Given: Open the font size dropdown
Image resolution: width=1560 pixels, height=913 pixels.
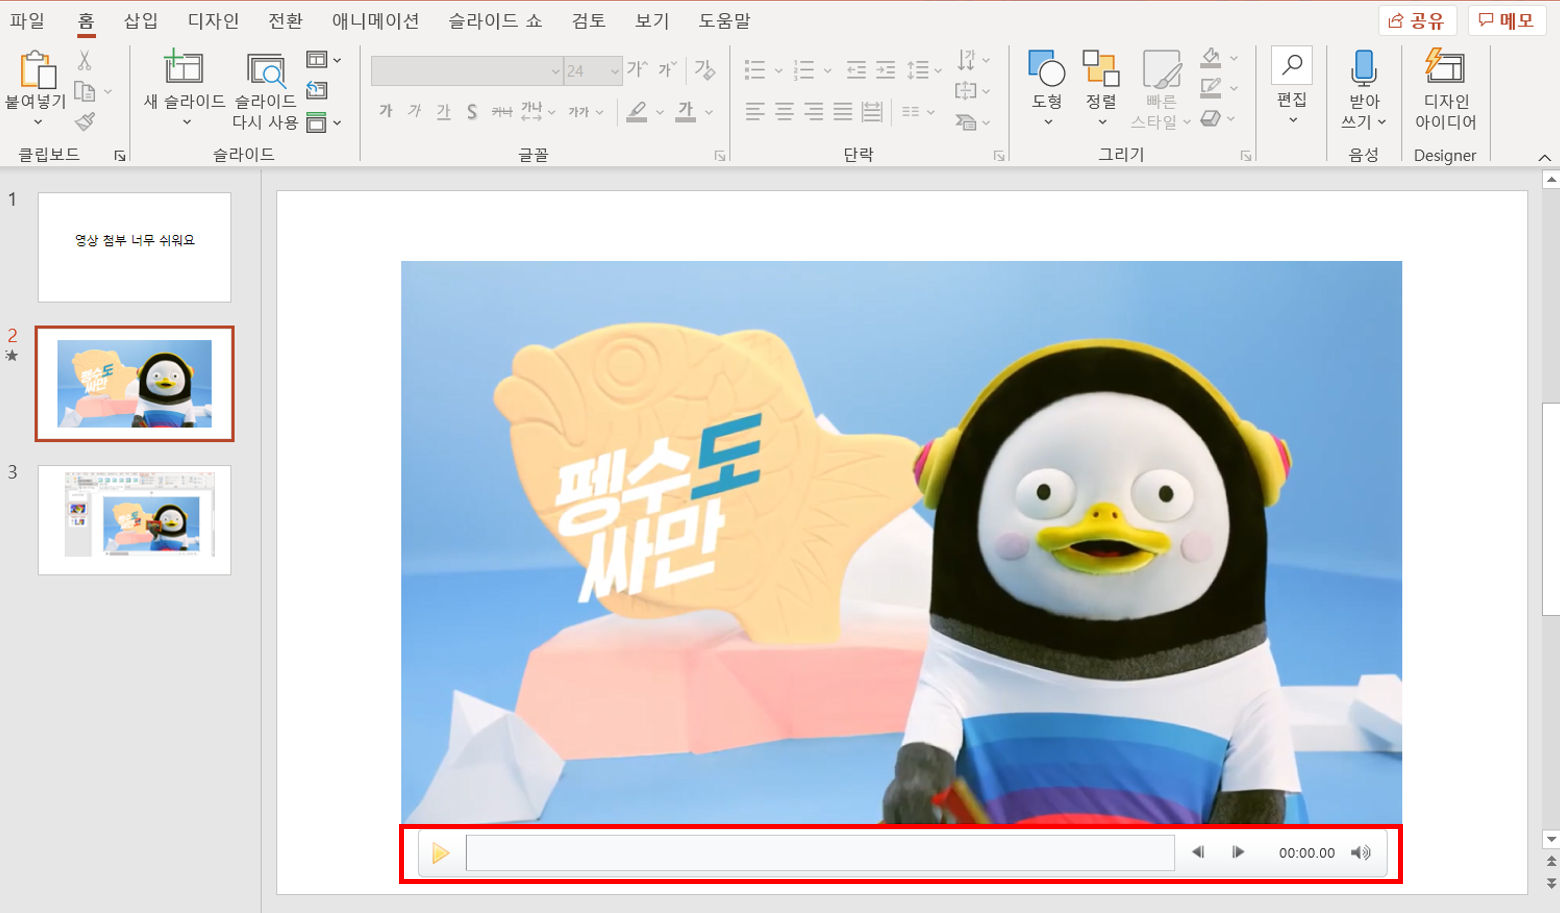Looking at the screenshot, I should pyautogui.click(x=615, y=71).
